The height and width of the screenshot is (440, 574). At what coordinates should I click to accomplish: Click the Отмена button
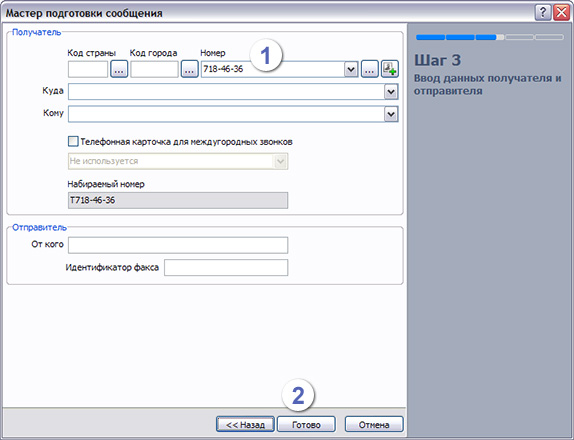coord(374,425)
